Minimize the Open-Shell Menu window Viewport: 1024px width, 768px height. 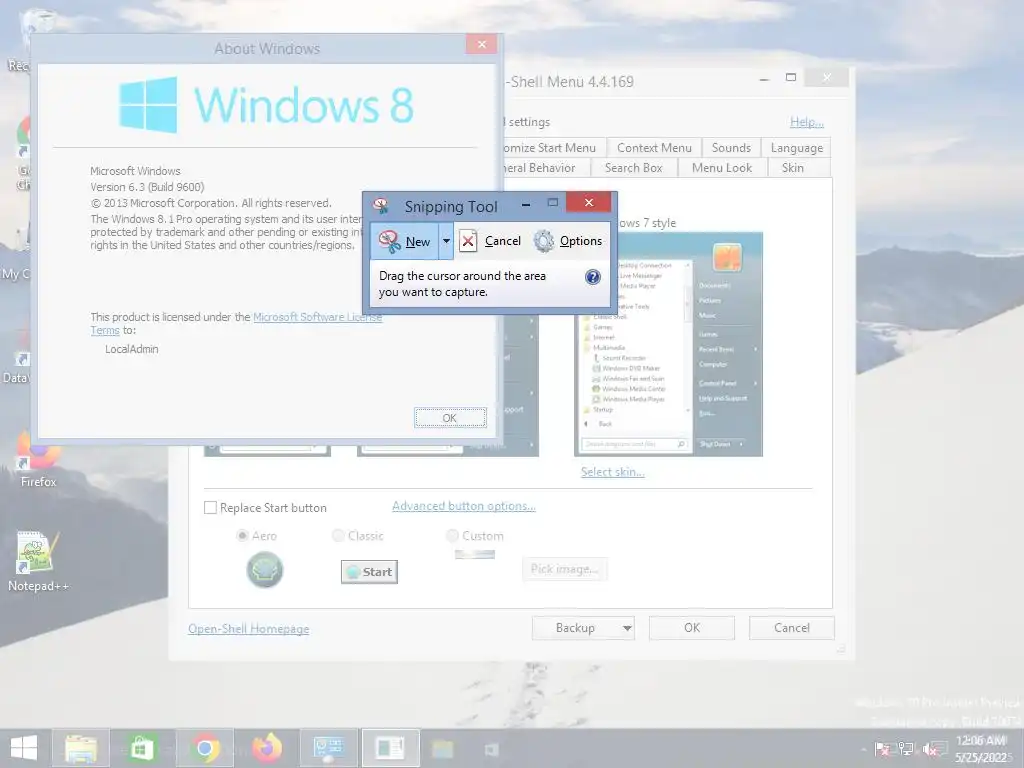pyautogui.click(x=763, y=78)
